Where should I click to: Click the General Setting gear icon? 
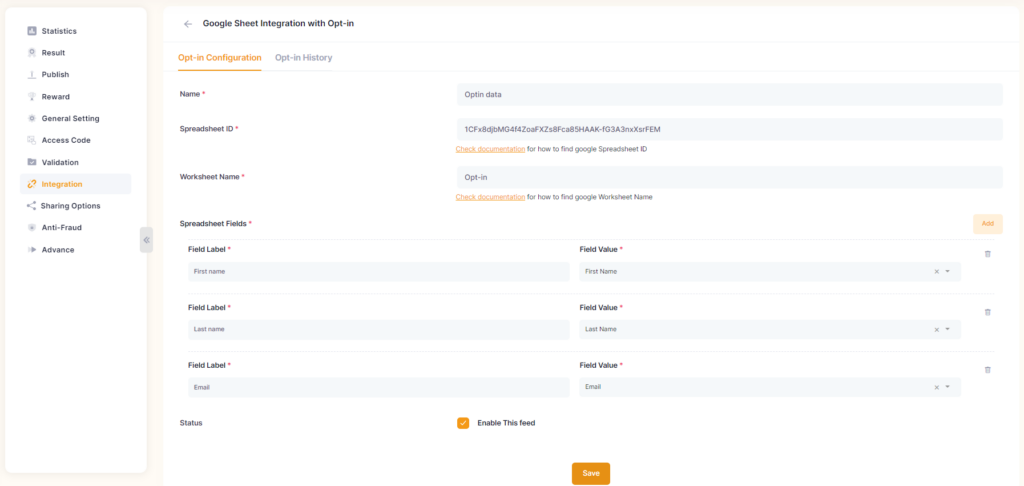[x=31, y=118]
